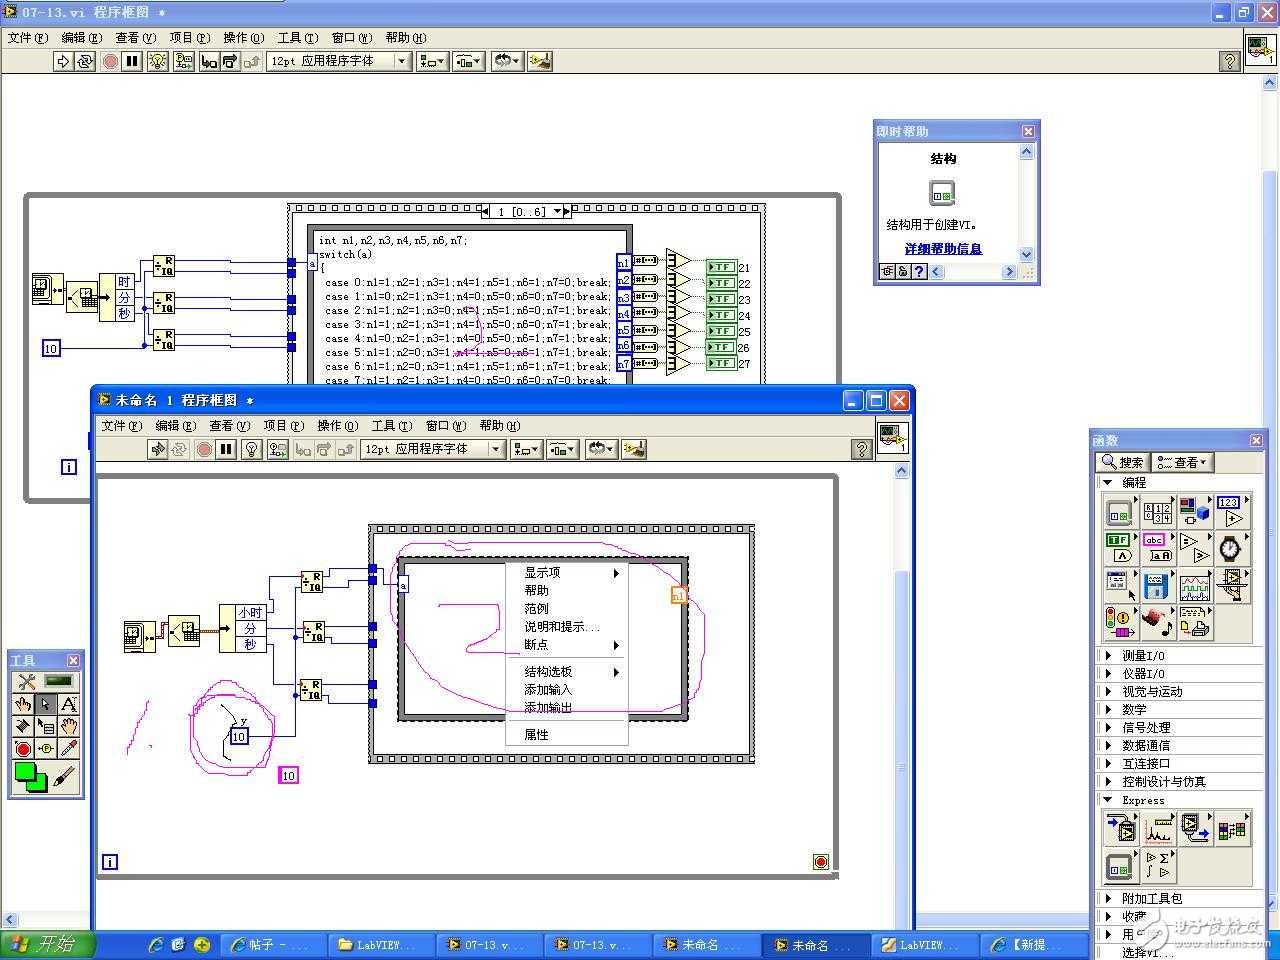The height and width of the screenshot is (960, 1280).
Task: Toggle highlight execution lightbulb in 未命名 1 window
Action: click(x=252, y=450)
